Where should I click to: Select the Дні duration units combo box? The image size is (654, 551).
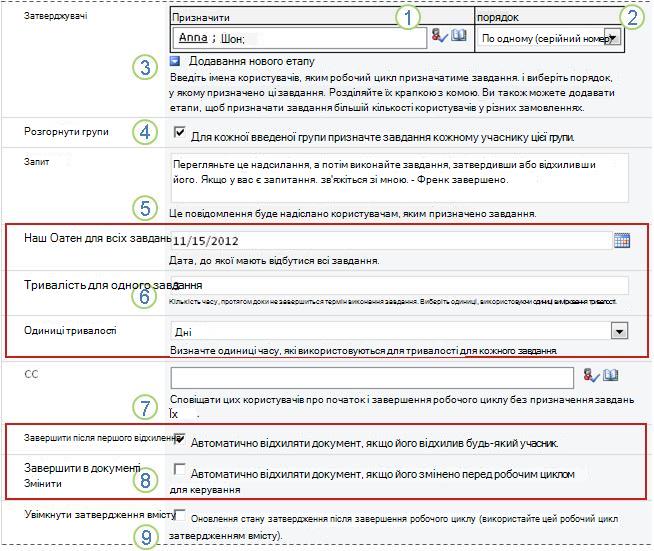click(x=400, y=332)
